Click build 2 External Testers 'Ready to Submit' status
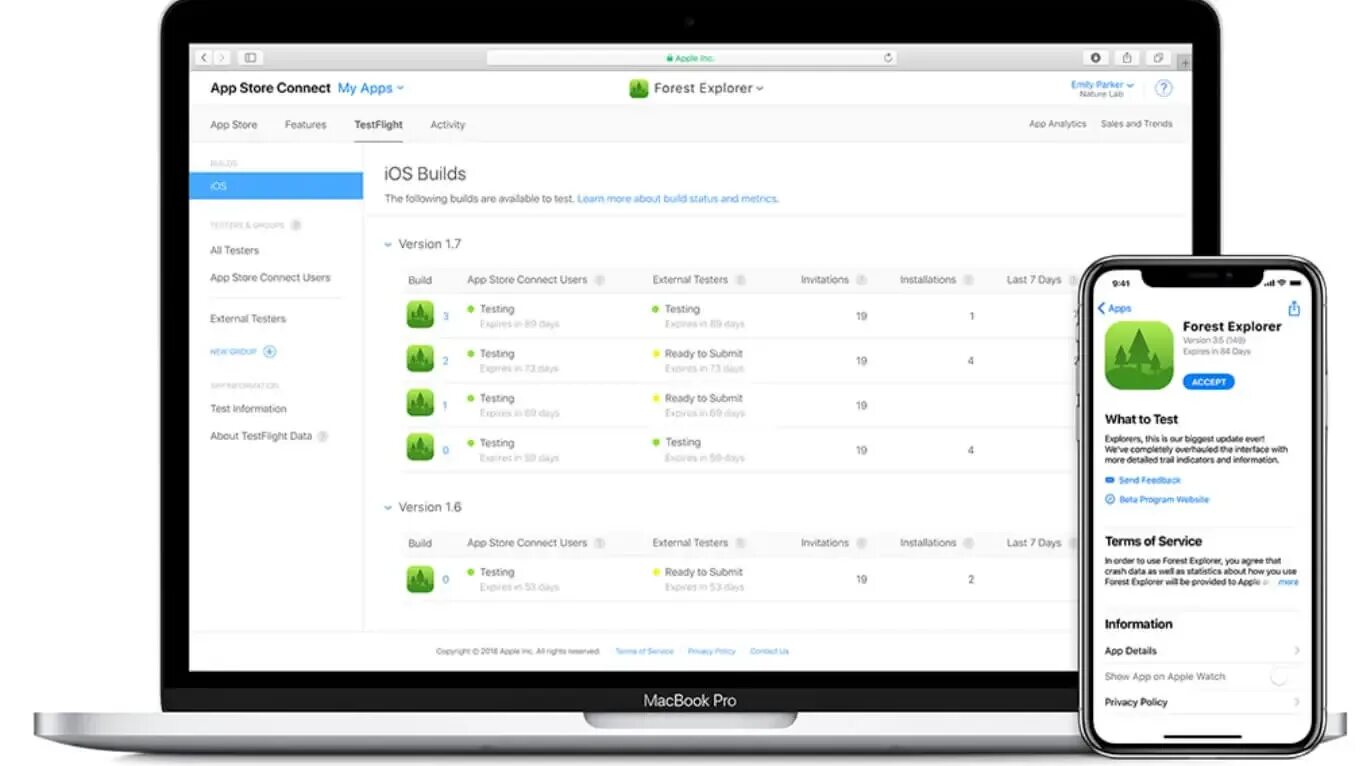 [704, 353]
